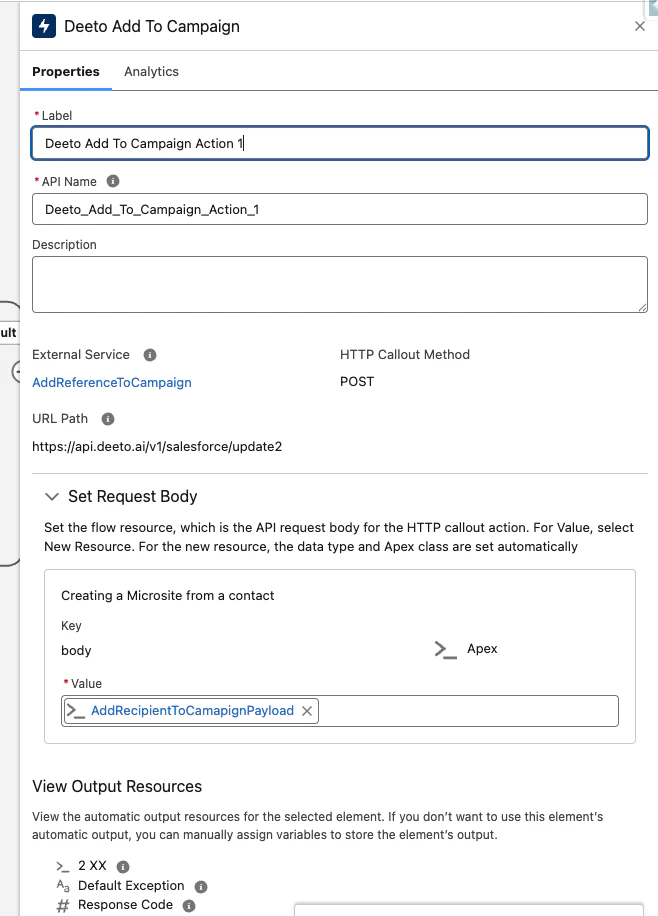The image size is (658, 916).
Task: Click the HTTP Callout Method label
Action: click(405, 355)
